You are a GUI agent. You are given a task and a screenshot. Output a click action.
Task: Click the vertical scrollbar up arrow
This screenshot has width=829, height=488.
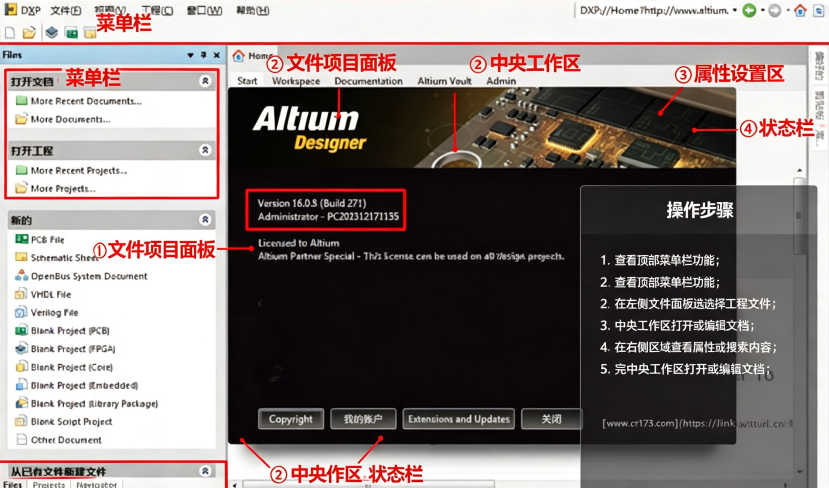[799, 170]
